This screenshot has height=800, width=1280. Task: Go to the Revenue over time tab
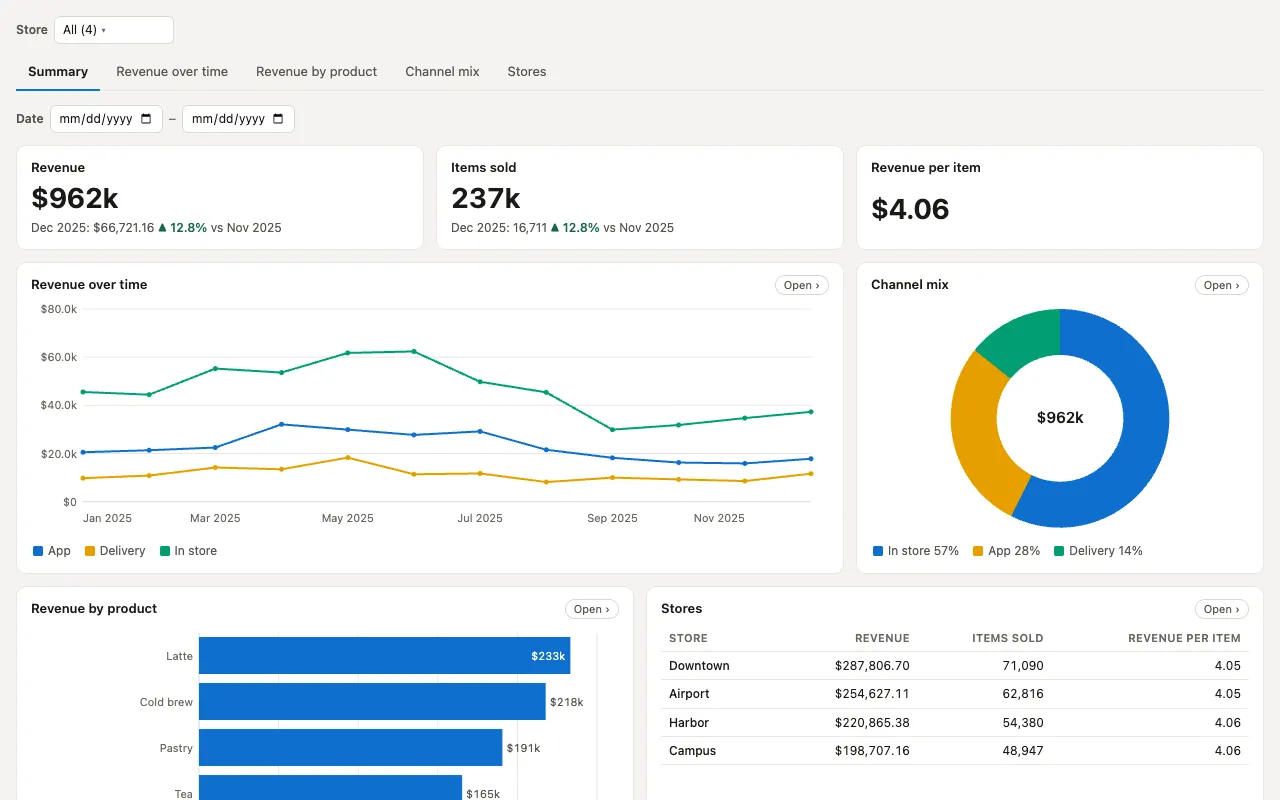click(172, 72)
